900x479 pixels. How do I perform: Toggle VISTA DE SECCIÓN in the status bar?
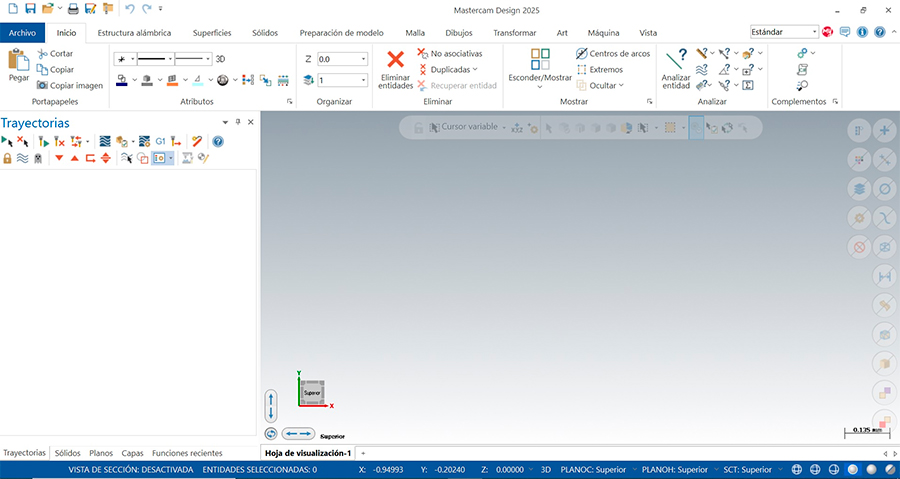pos(130,469)
